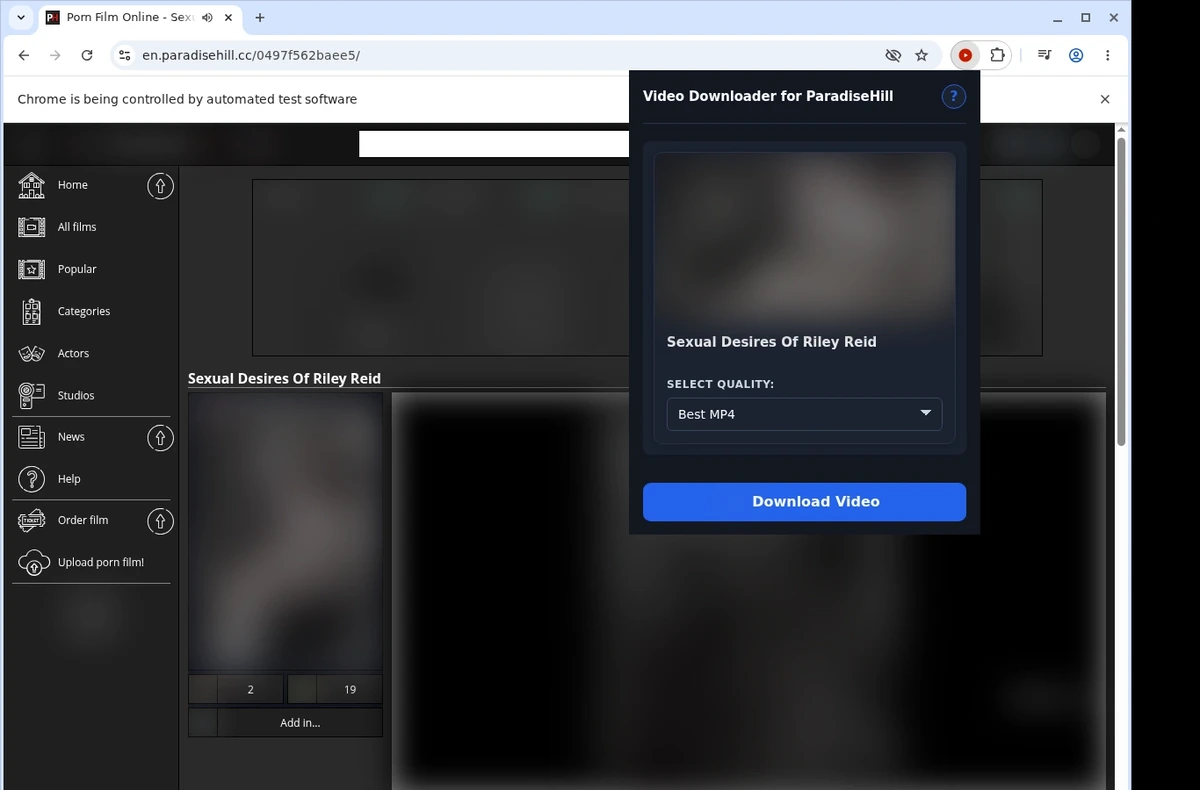The height and width of the screenshot is (790, 1200).
Task: Open the media control toolbar icon
Action: [x=1044, y=56]
